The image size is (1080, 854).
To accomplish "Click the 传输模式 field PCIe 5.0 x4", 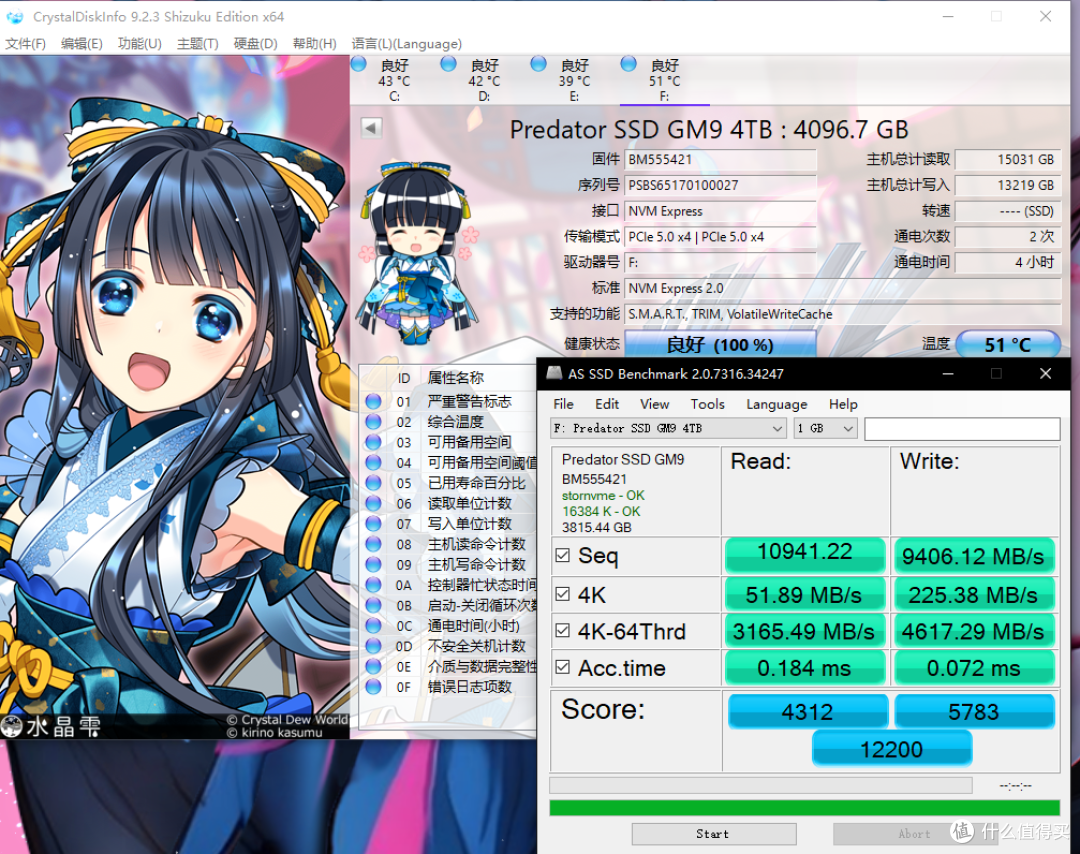I will [x=720, y=237].
